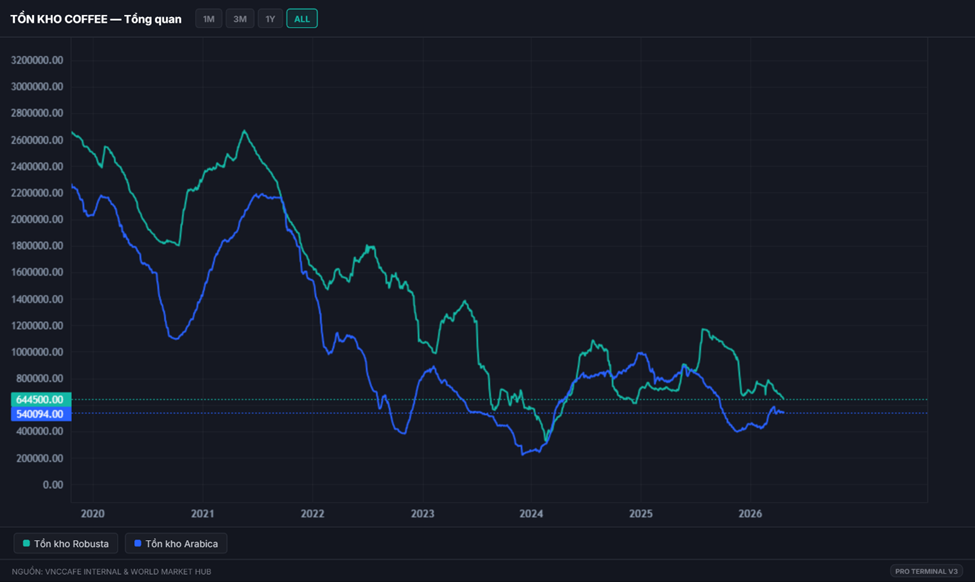Switch chart to 3M range
This screenshot has height=582, width=975.
click(x=239, y=19)
